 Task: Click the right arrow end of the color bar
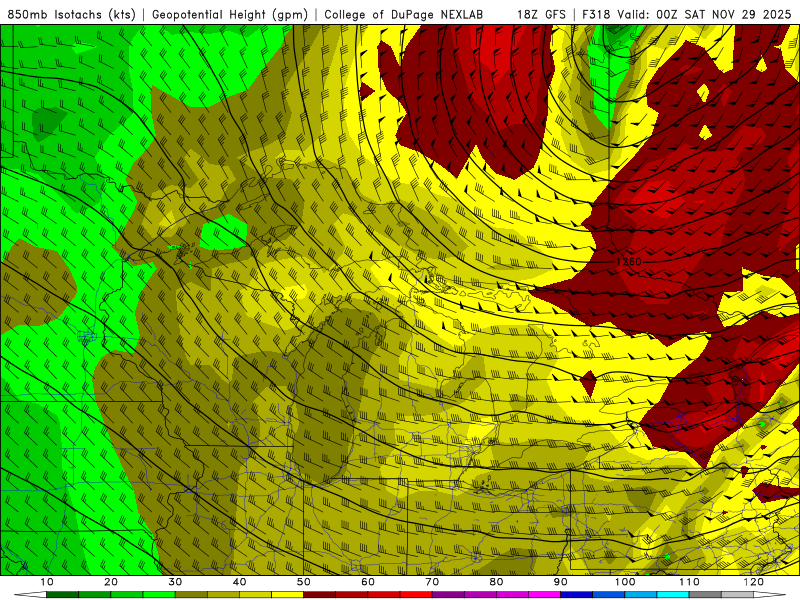(x=769, y=595)
